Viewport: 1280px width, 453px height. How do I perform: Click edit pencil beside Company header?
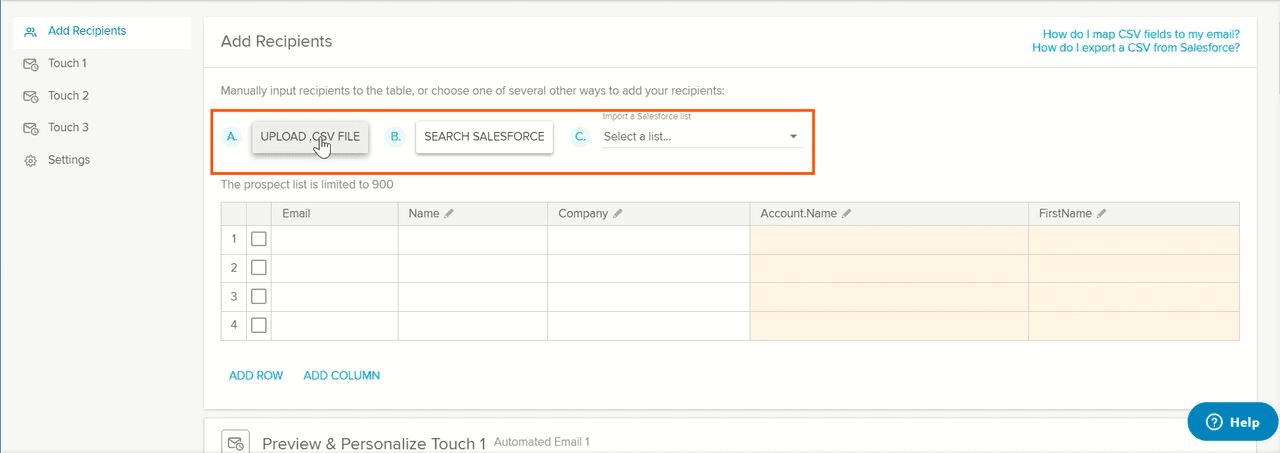[x=618, y=214]
